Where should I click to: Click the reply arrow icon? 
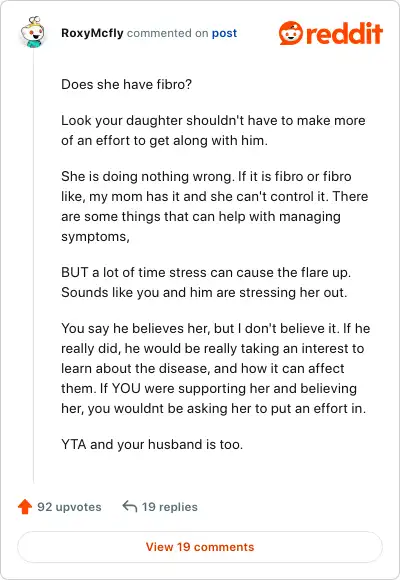point(130,506)
